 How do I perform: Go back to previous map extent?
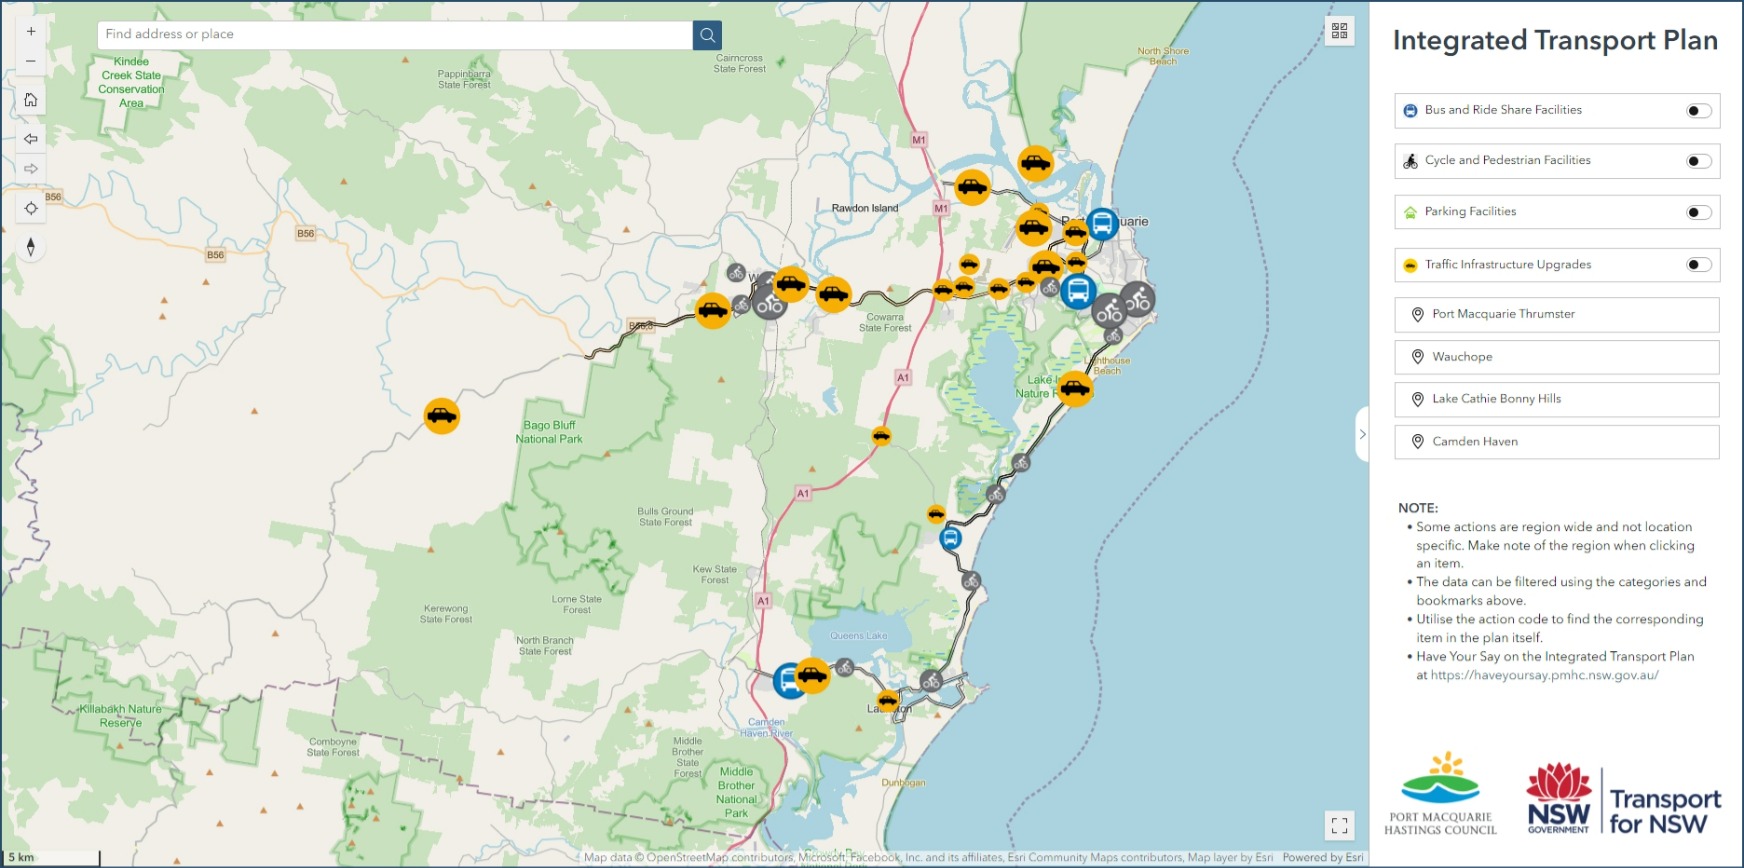point(31,139)
